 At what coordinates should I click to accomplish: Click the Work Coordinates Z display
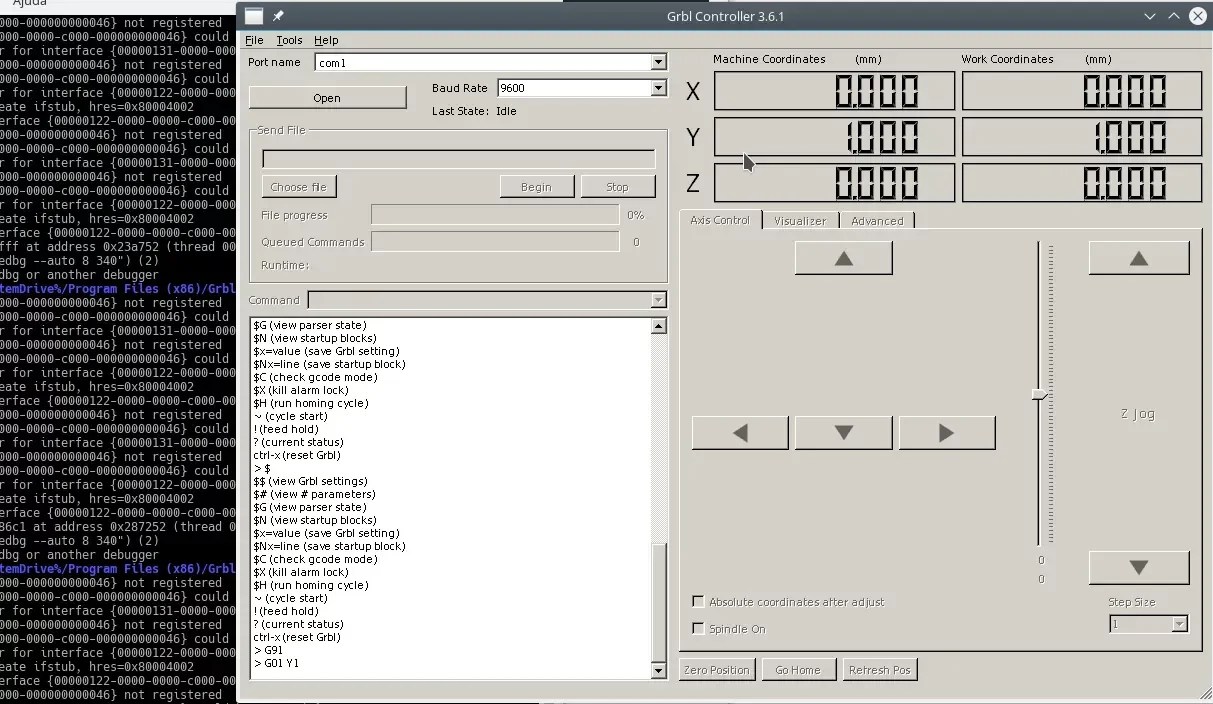coord(1082,183)
